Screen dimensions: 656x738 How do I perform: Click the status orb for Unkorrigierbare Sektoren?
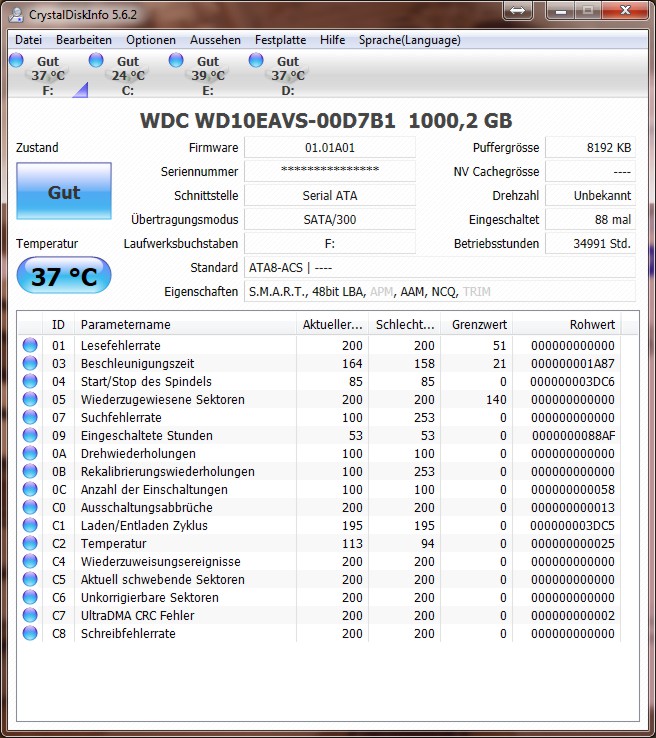[x=30, y=597]
